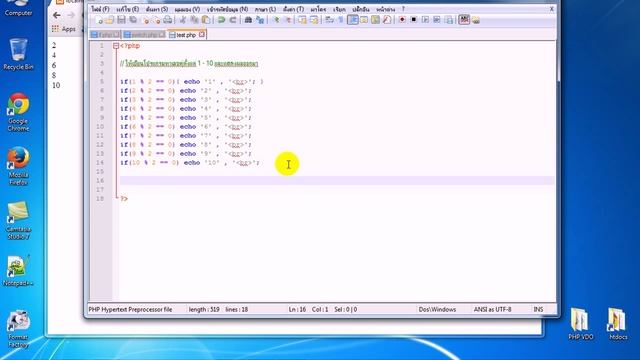Close the test.php tab with its X
This screenshot has width=640, height=360.
pyautogui.click(x=202, y=35)
